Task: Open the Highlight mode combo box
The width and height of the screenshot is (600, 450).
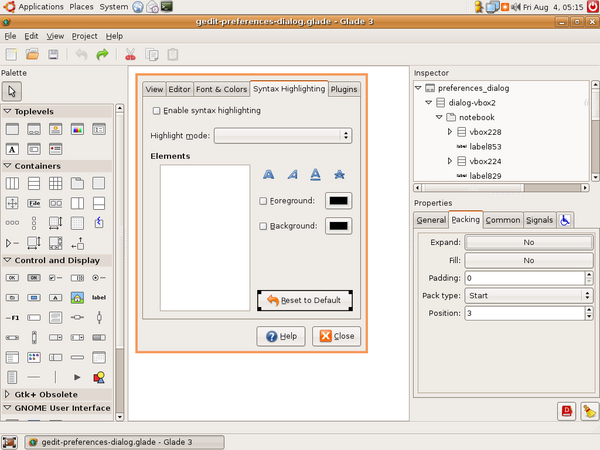Action: [283, 135]
